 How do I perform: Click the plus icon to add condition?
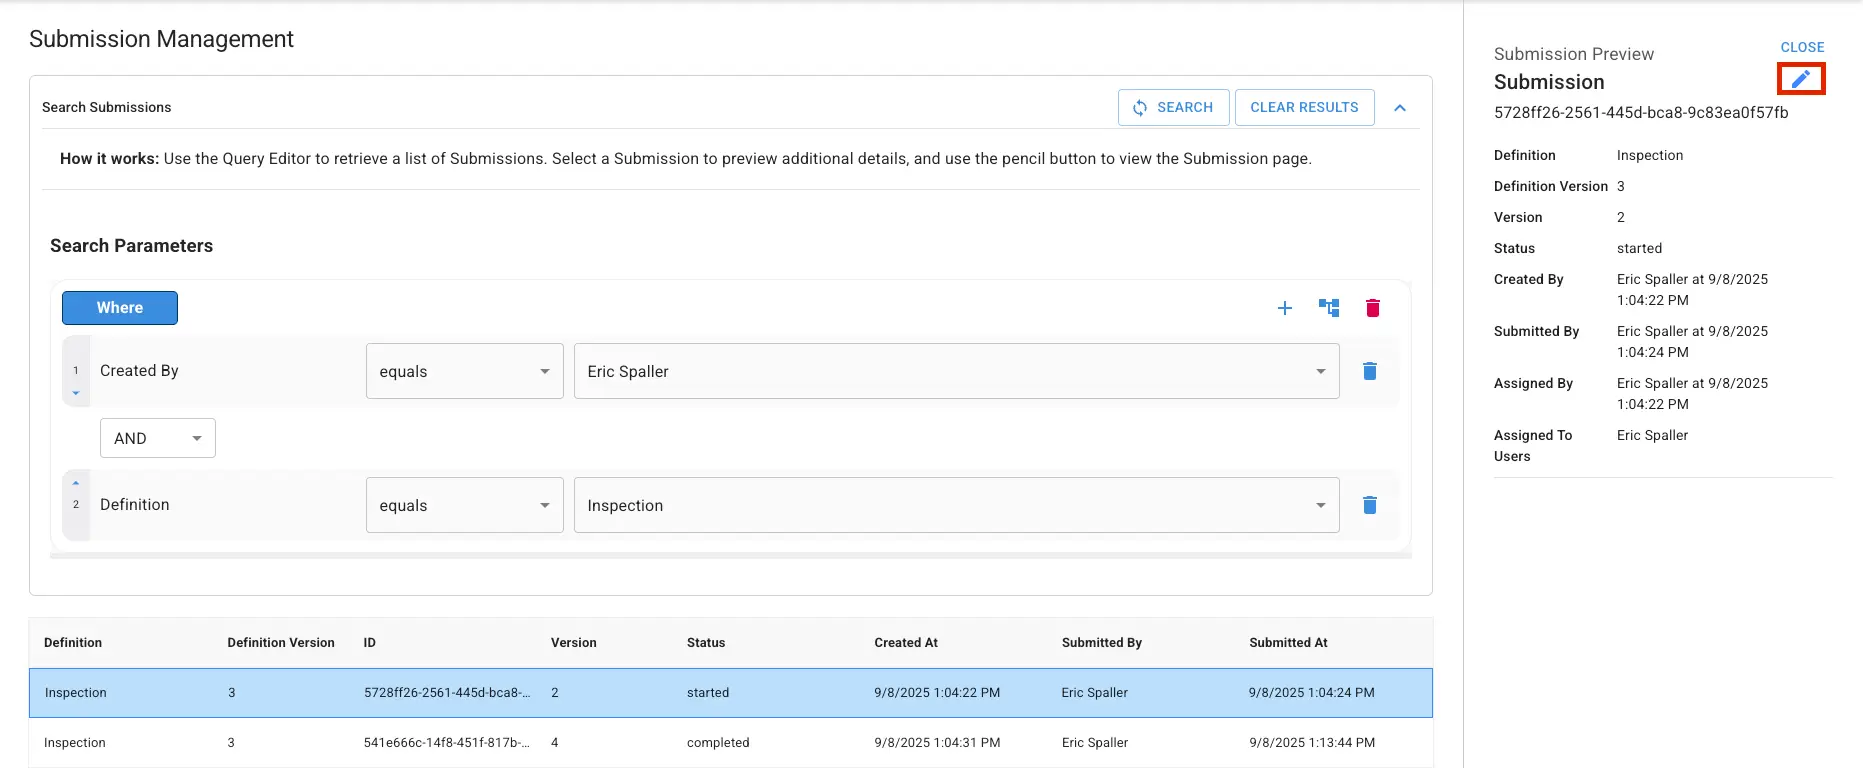coord(1285,308)
